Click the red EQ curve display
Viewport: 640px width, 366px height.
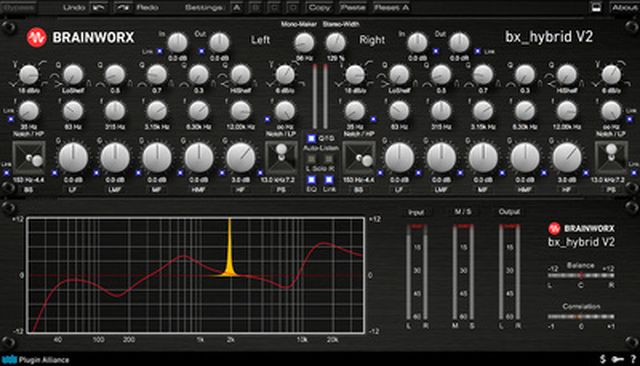[196, 275]
